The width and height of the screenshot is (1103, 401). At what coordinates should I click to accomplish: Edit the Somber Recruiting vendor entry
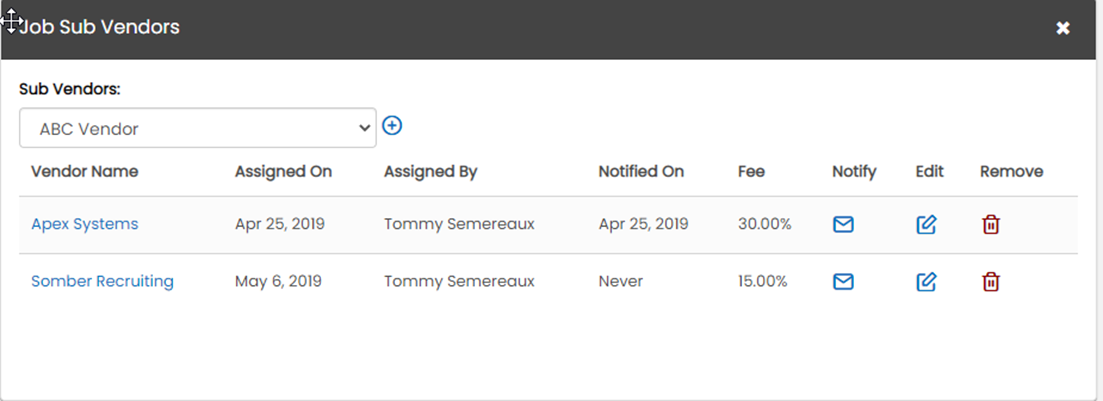coord(926,282)
